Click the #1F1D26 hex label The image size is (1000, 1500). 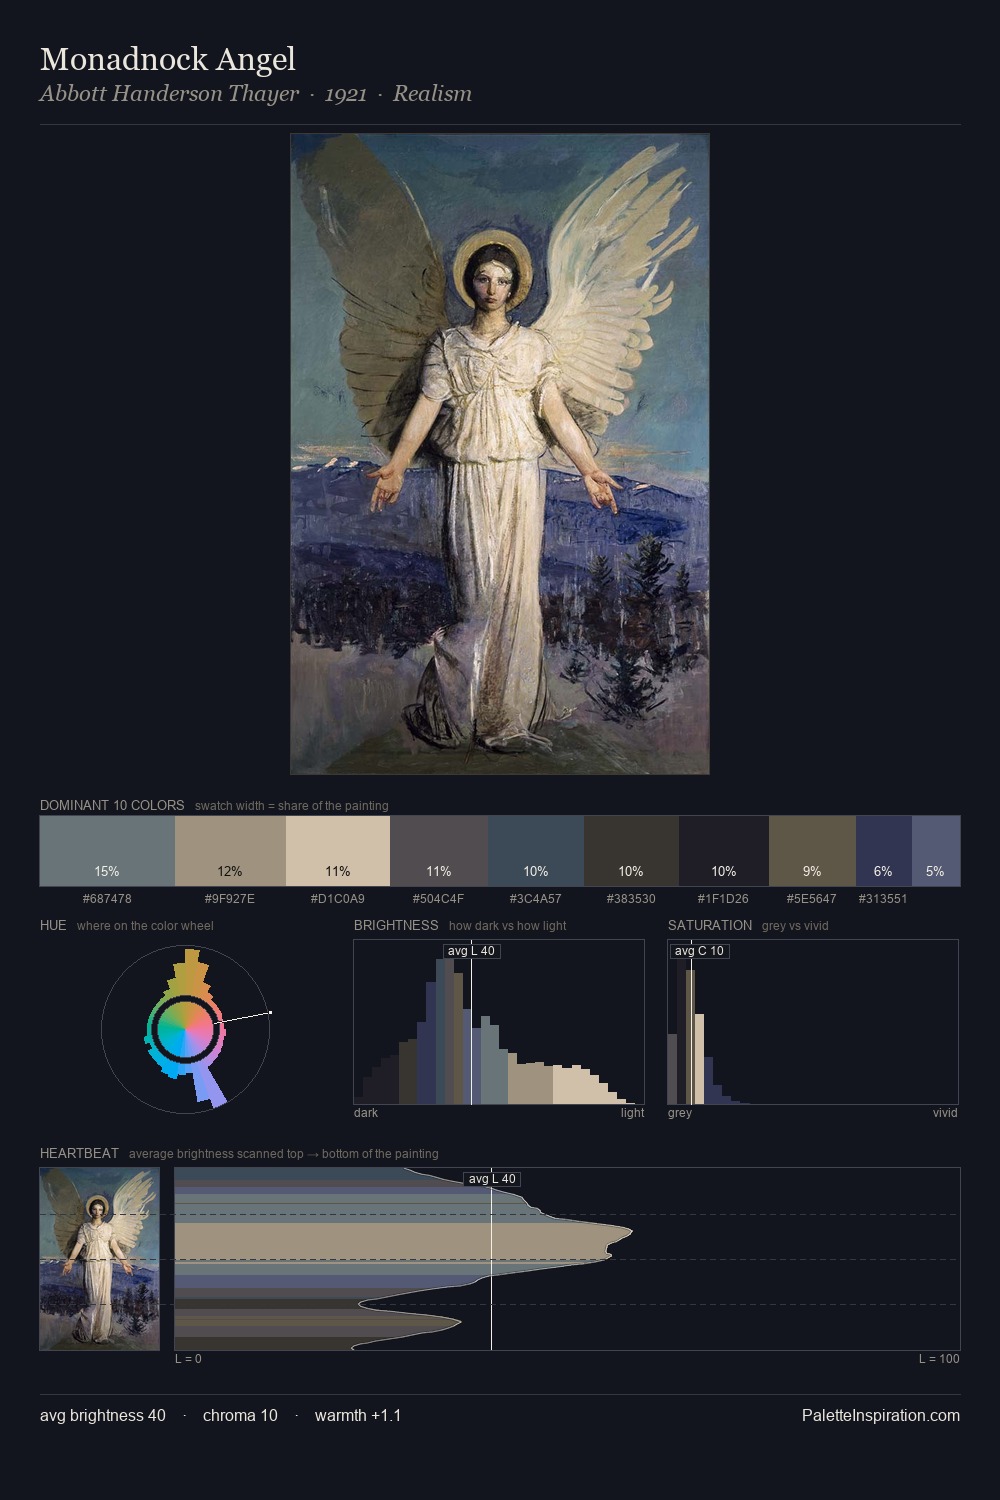point(724,899)
